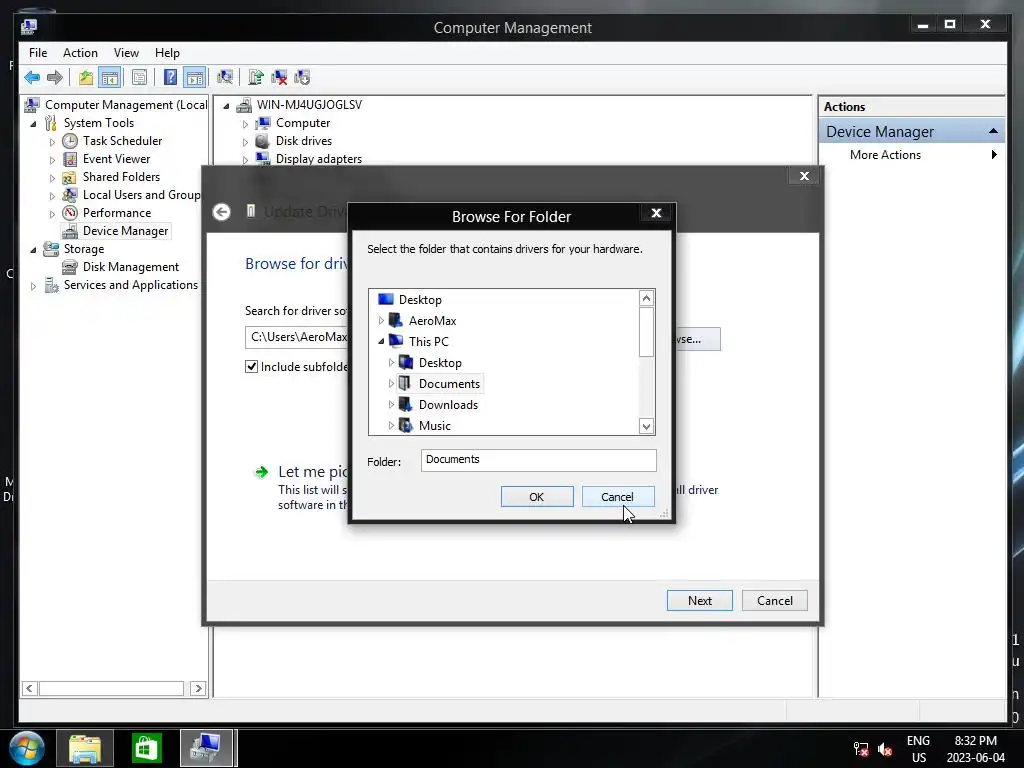
Task: Open the Start orb on taskbar
Action: point(27,748)
